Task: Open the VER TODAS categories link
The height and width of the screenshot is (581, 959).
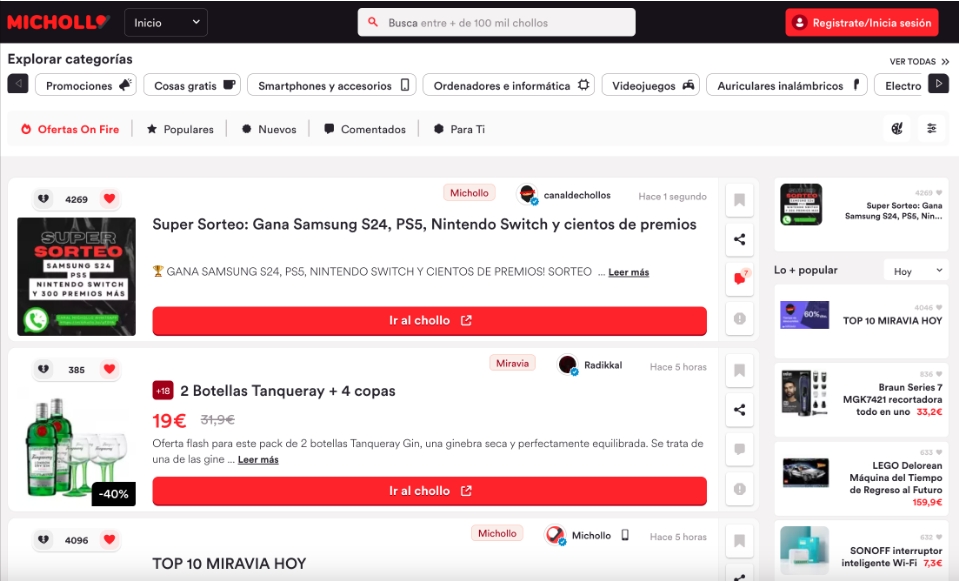Action: click(919, 61)
